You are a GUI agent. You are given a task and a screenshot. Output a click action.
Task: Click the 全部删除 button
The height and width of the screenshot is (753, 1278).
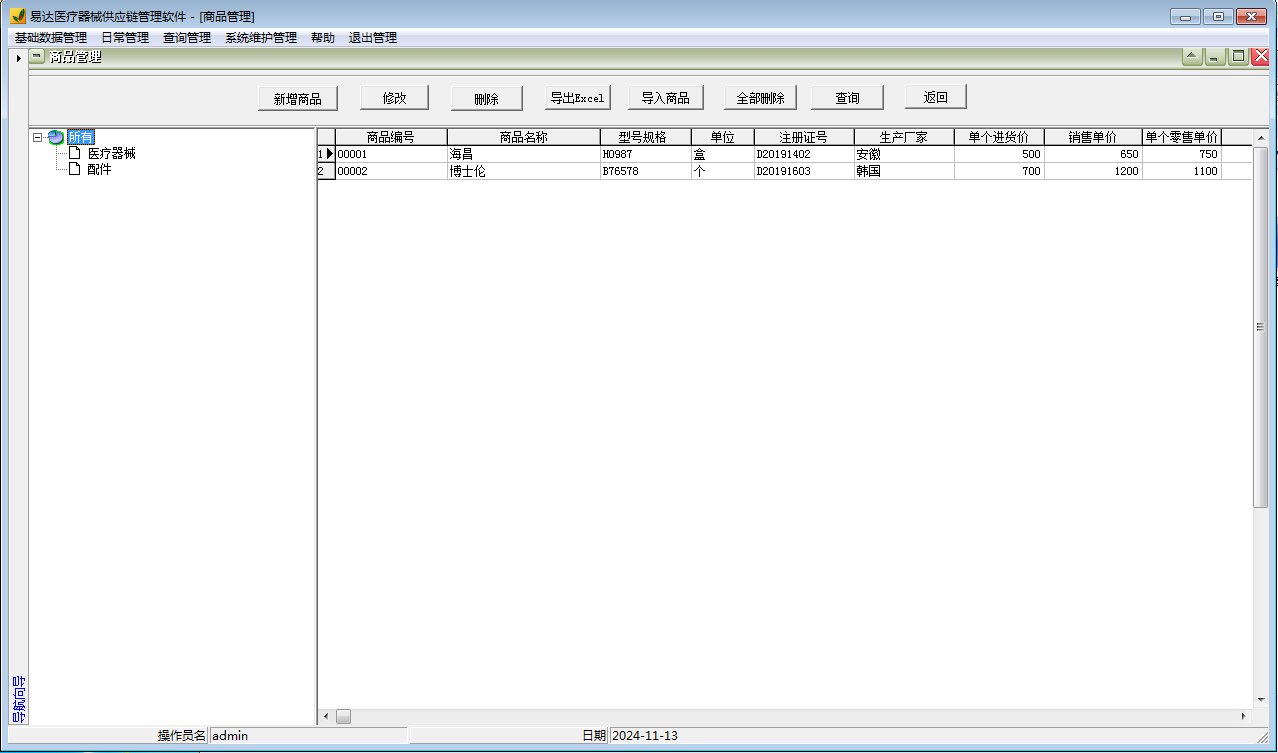tap(760, 98)
